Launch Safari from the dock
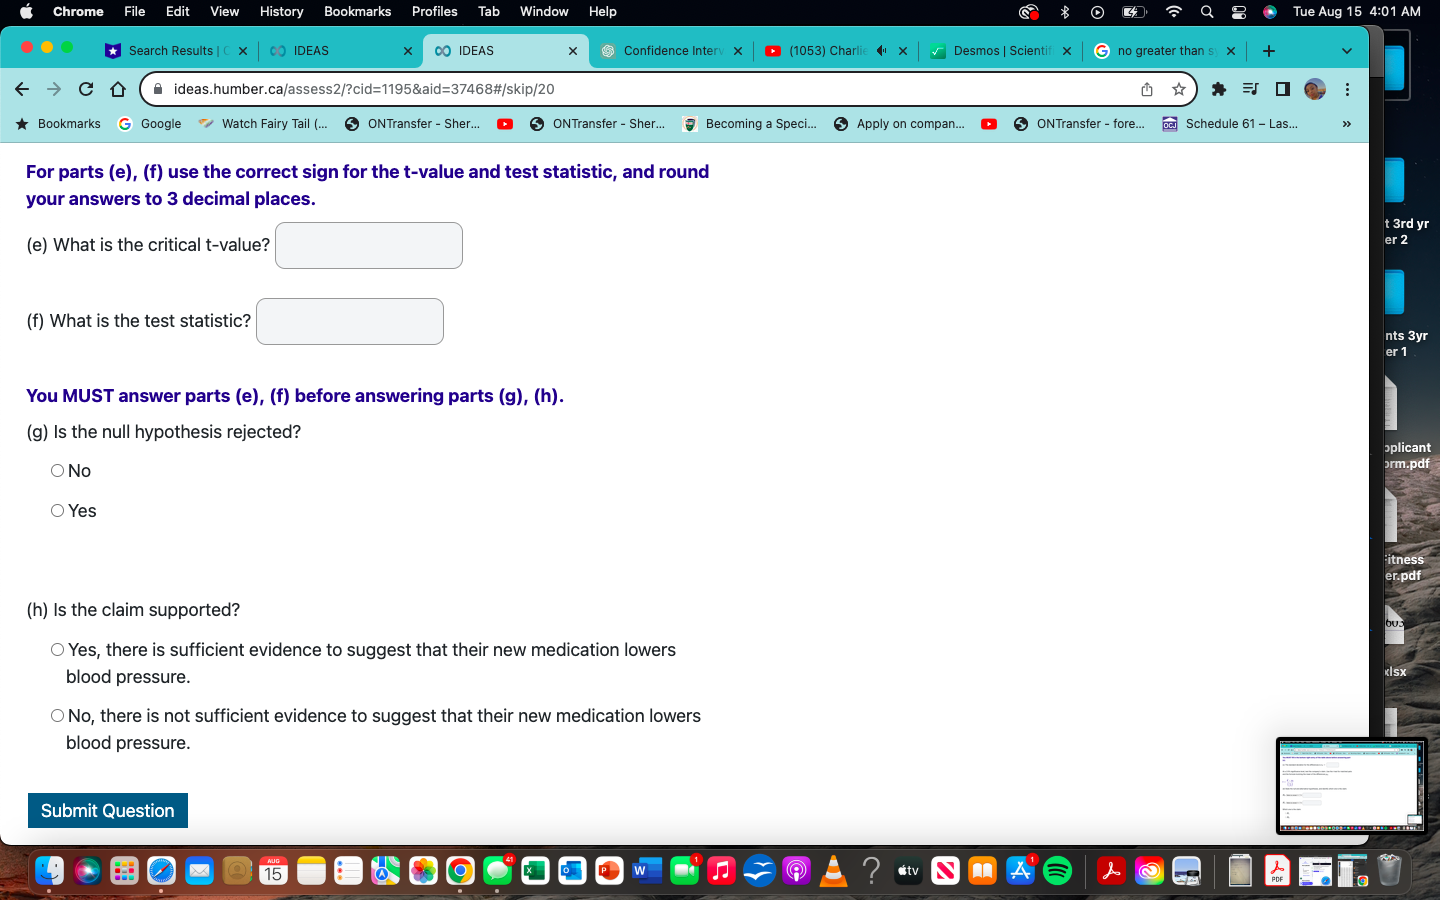1440x900 pixels. 161,871
